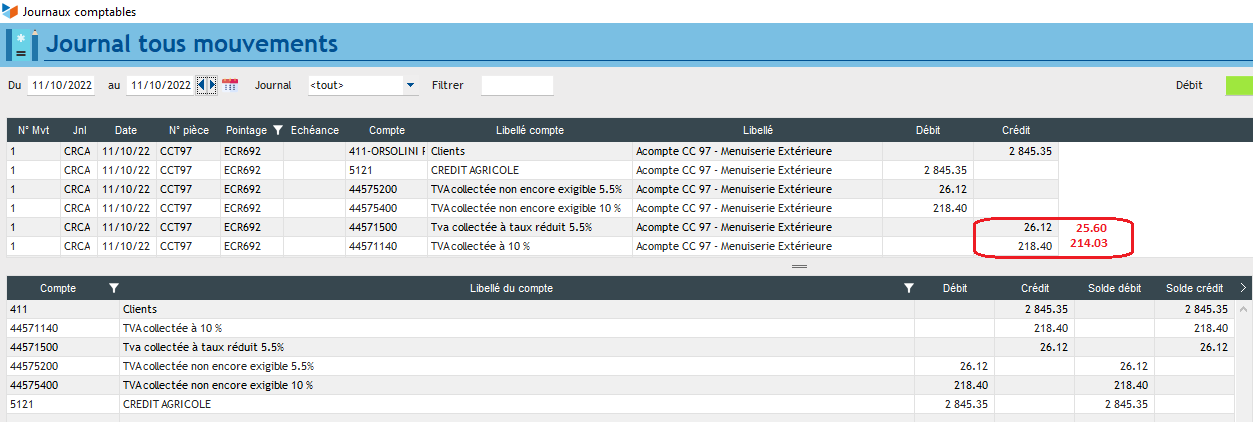
Task: Go to previous date with left arrow
Action: point(201,86)
